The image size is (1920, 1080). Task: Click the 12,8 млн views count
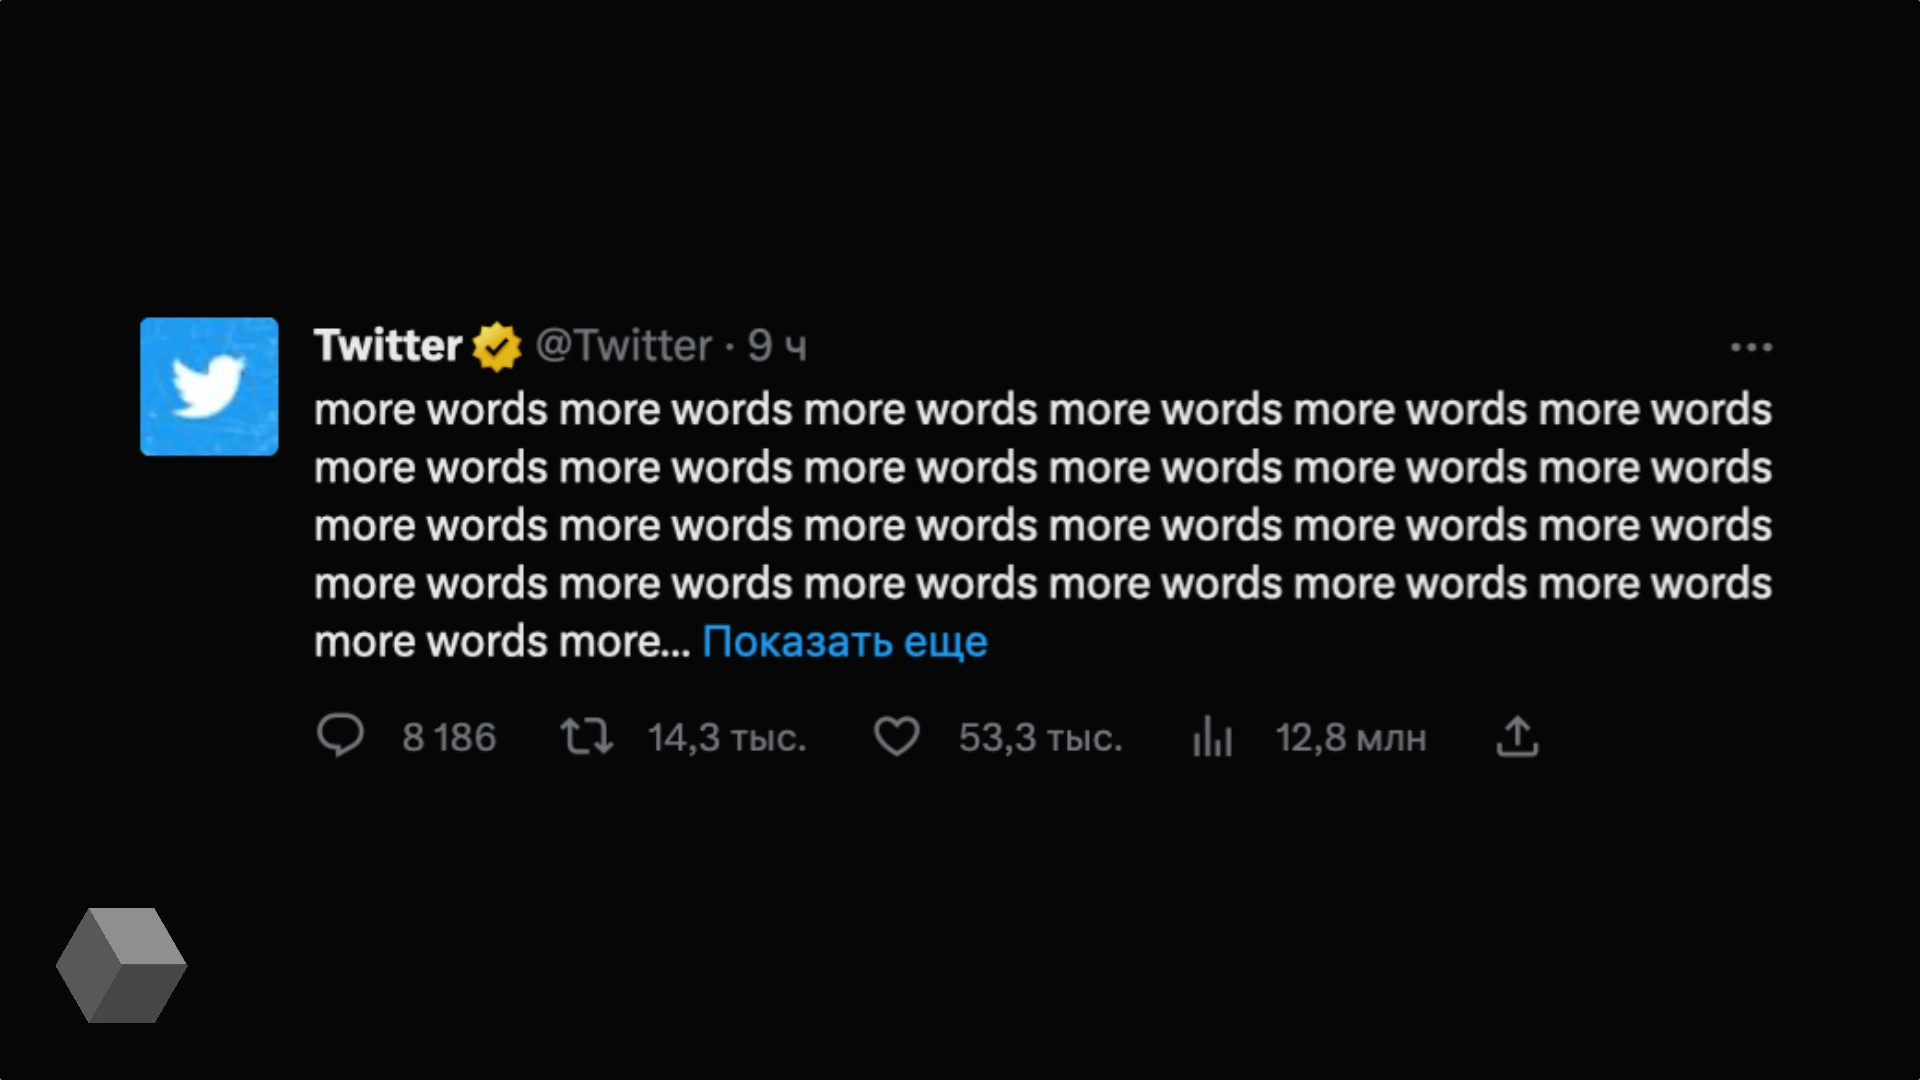1351,738
